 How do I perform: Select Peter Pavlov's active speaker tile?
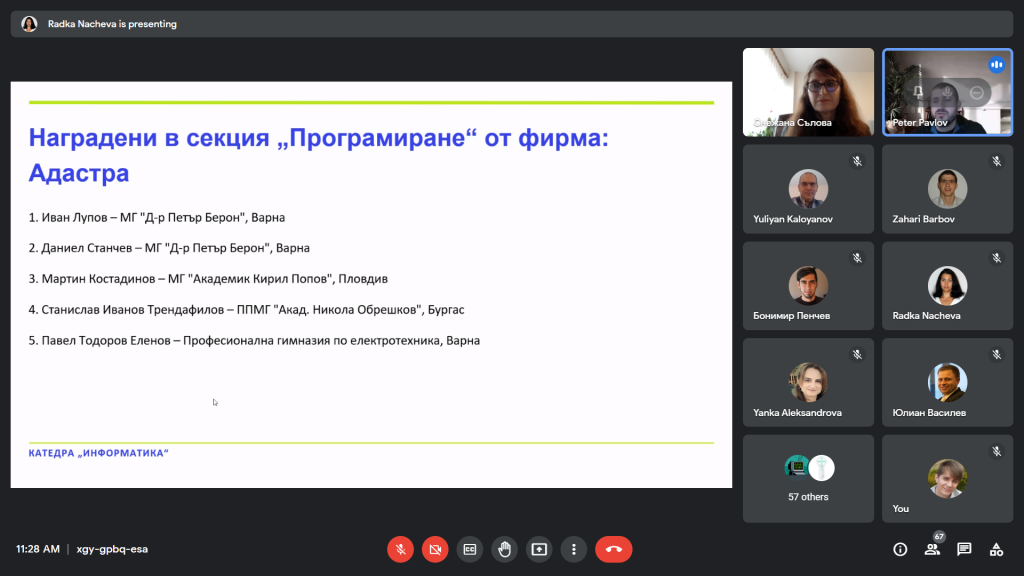[x=948, y=92]
